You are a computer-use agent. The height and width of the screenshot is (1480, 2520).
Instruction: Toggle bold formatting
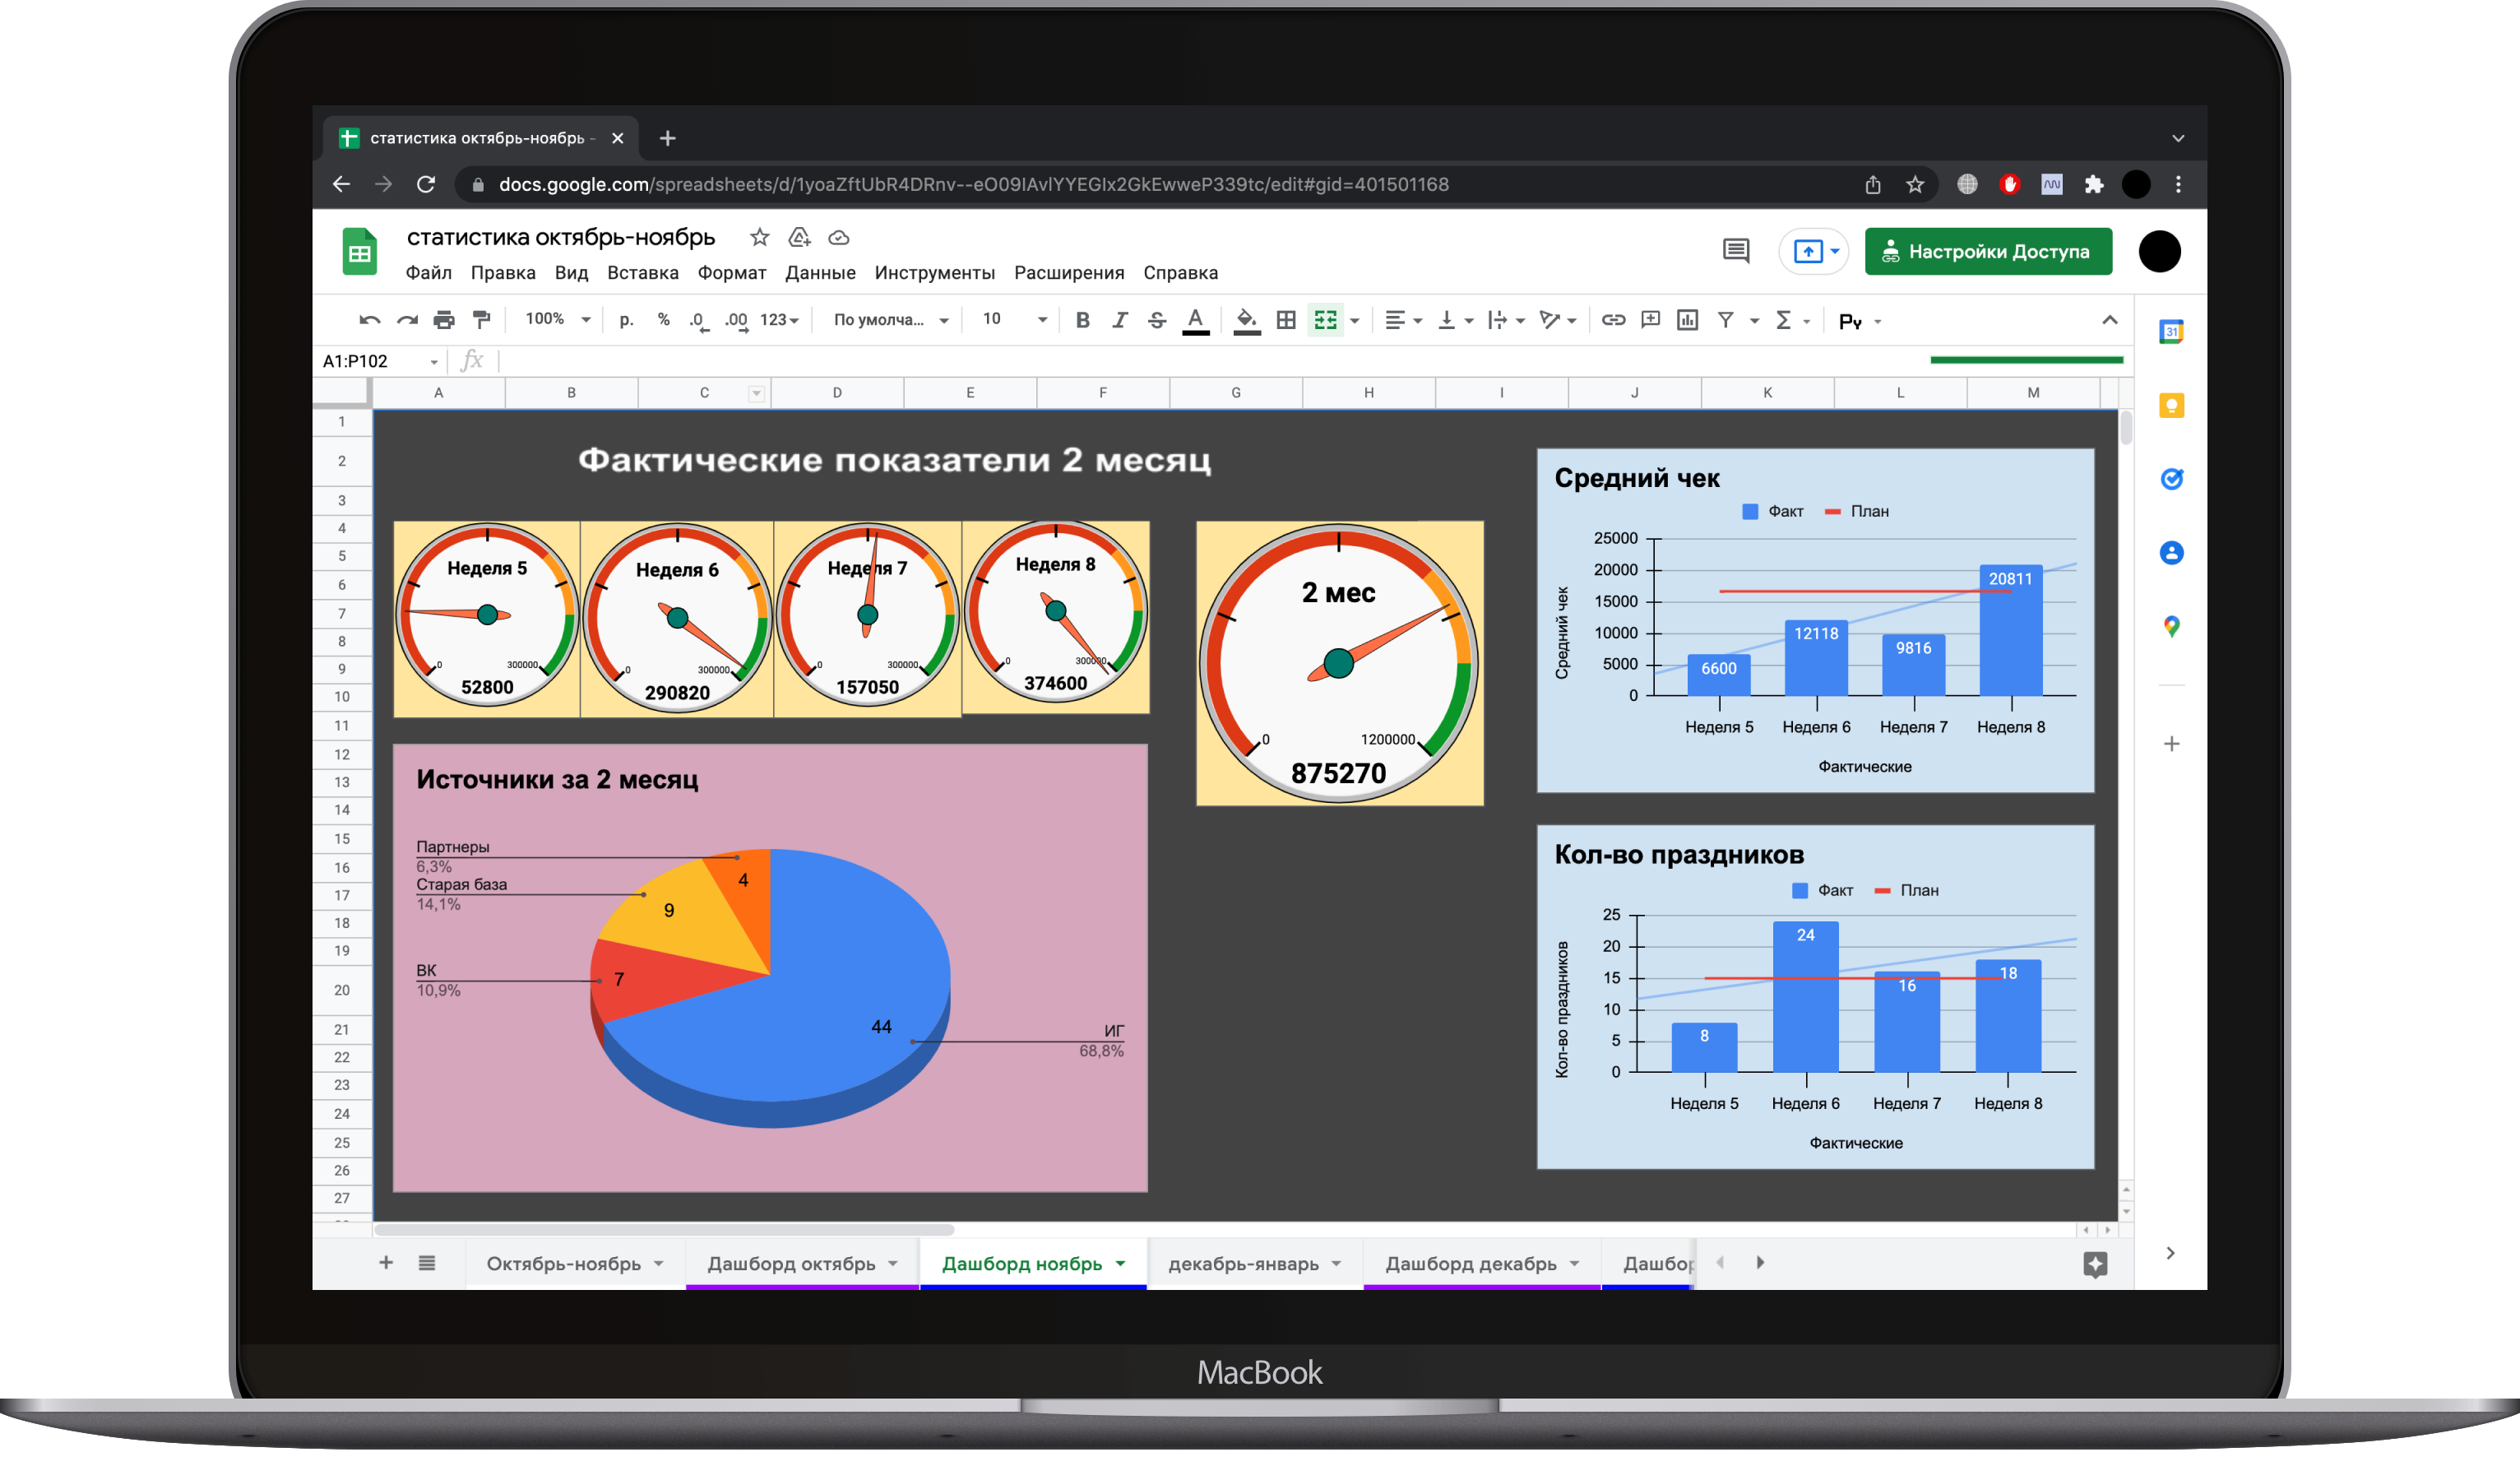point(1082,320)
